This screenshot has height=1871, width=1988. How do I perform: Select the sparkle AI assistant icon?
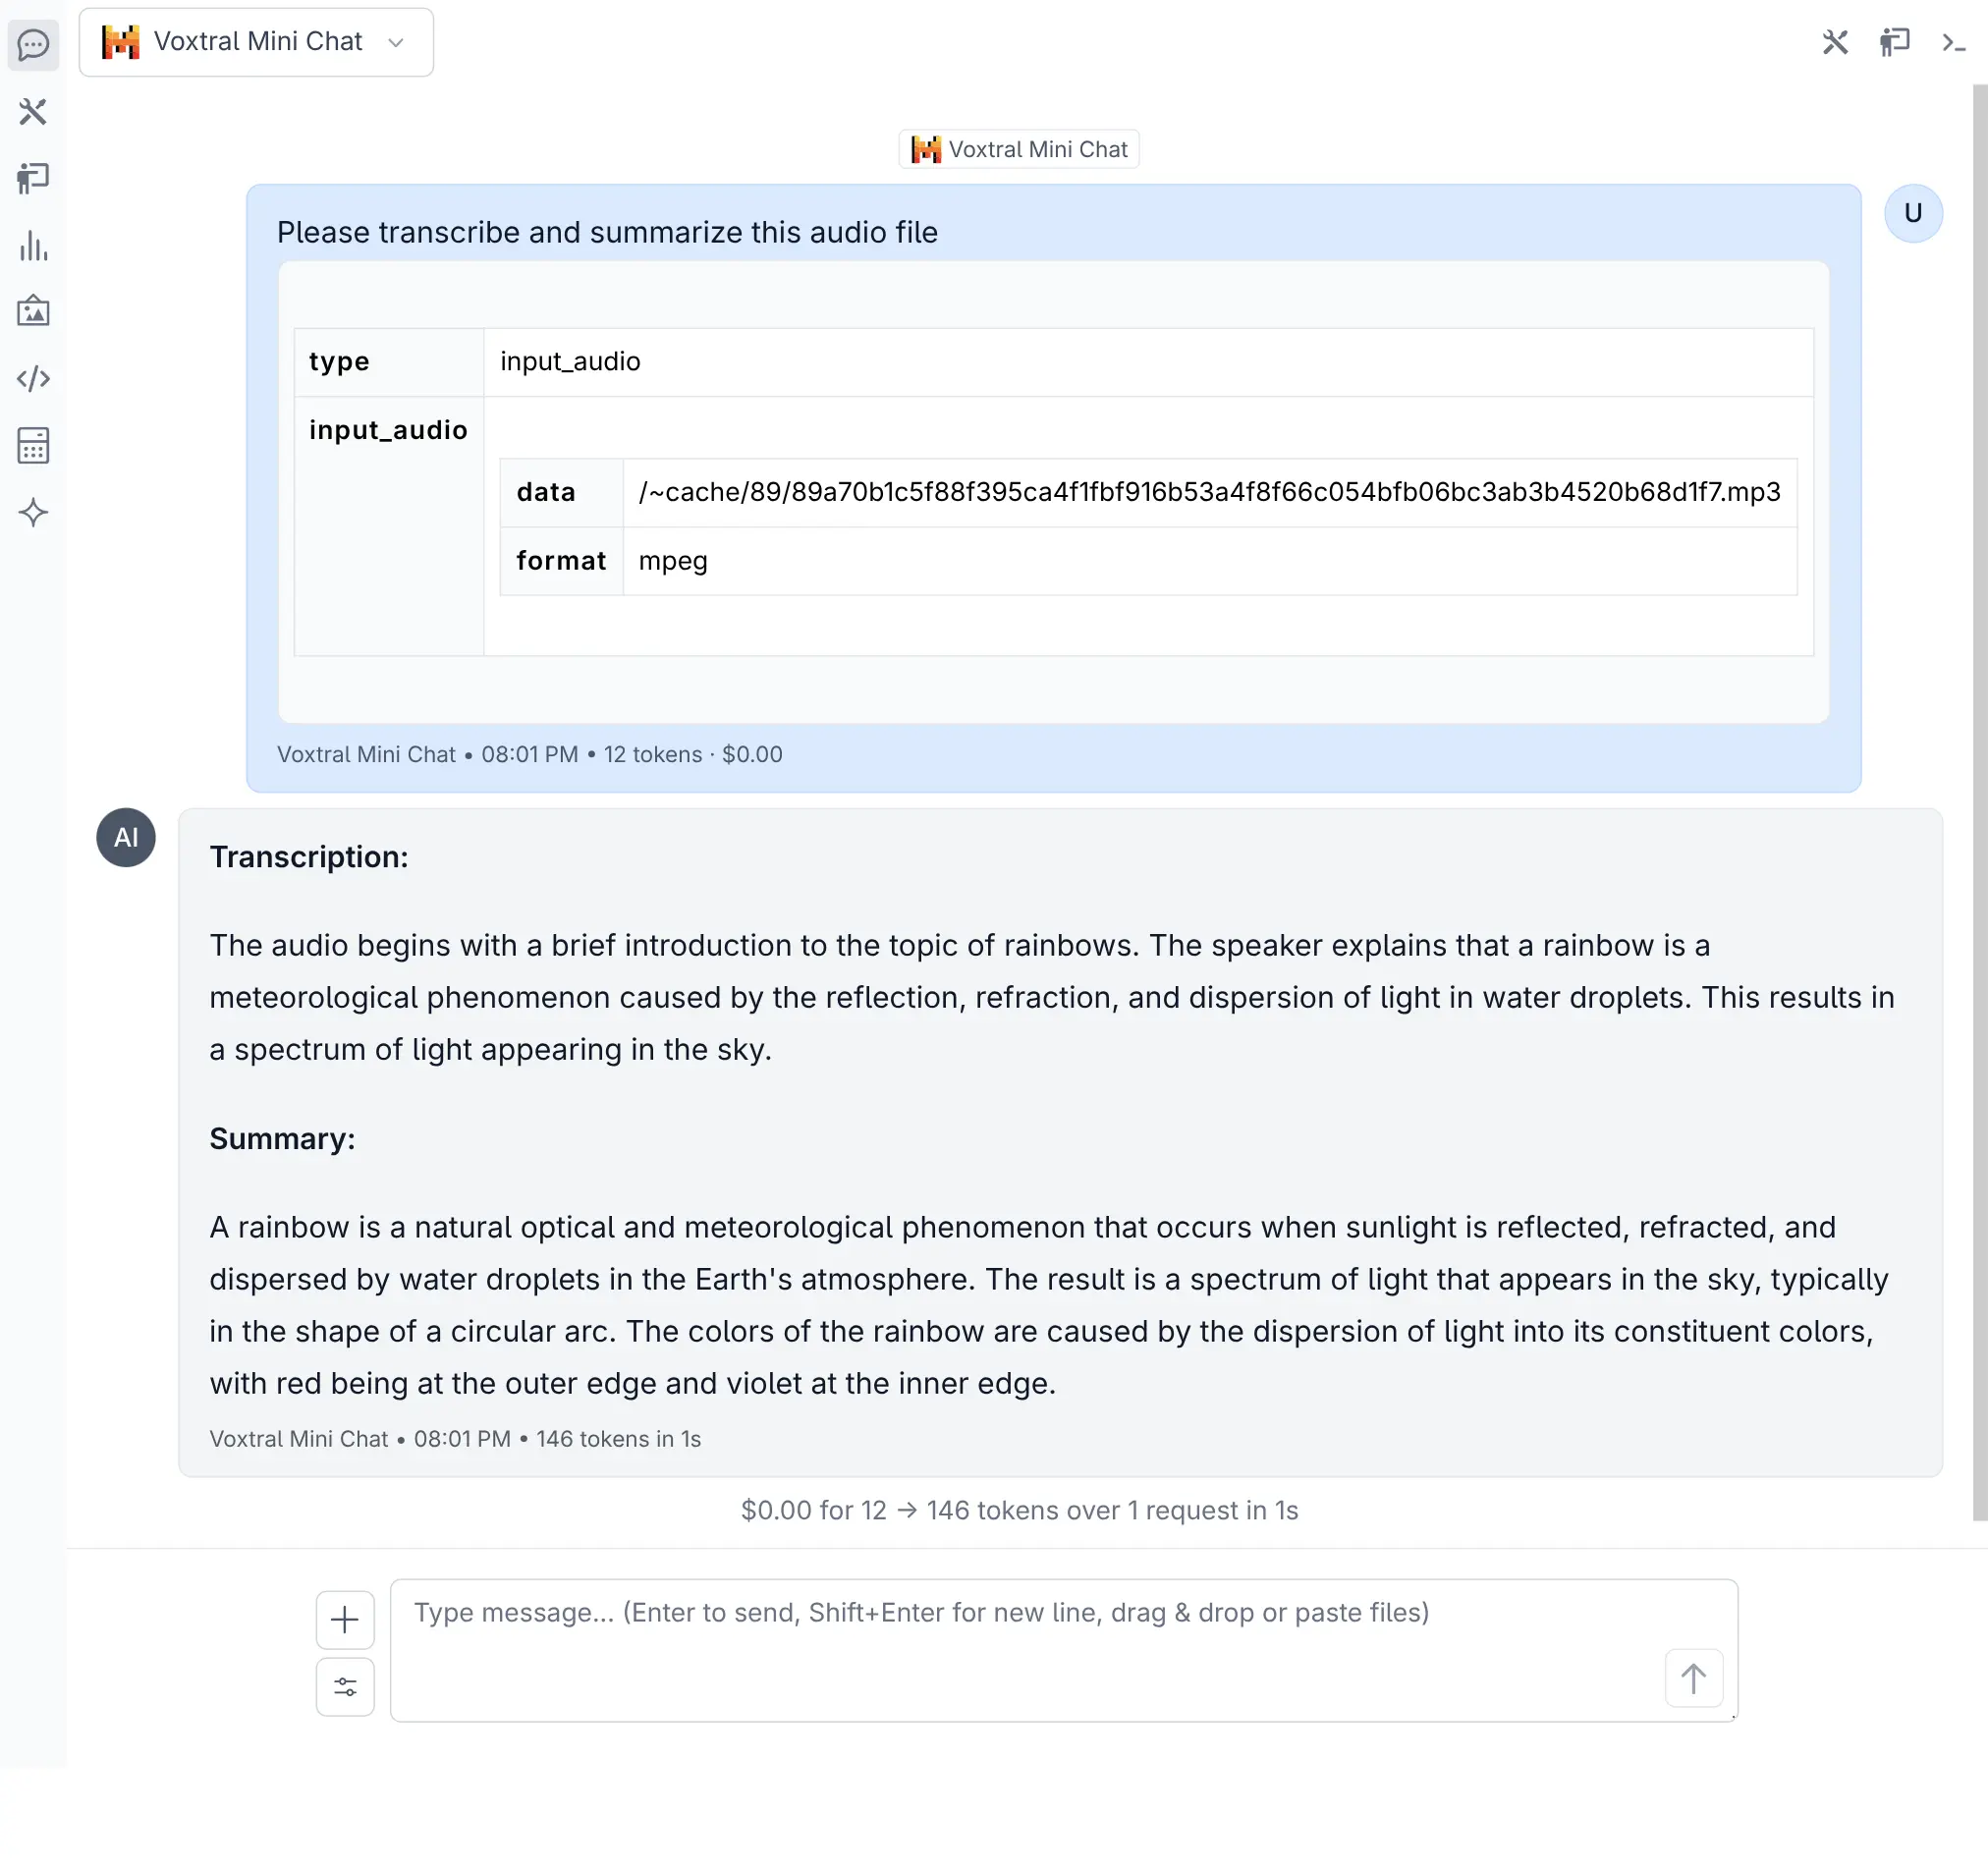33,512
